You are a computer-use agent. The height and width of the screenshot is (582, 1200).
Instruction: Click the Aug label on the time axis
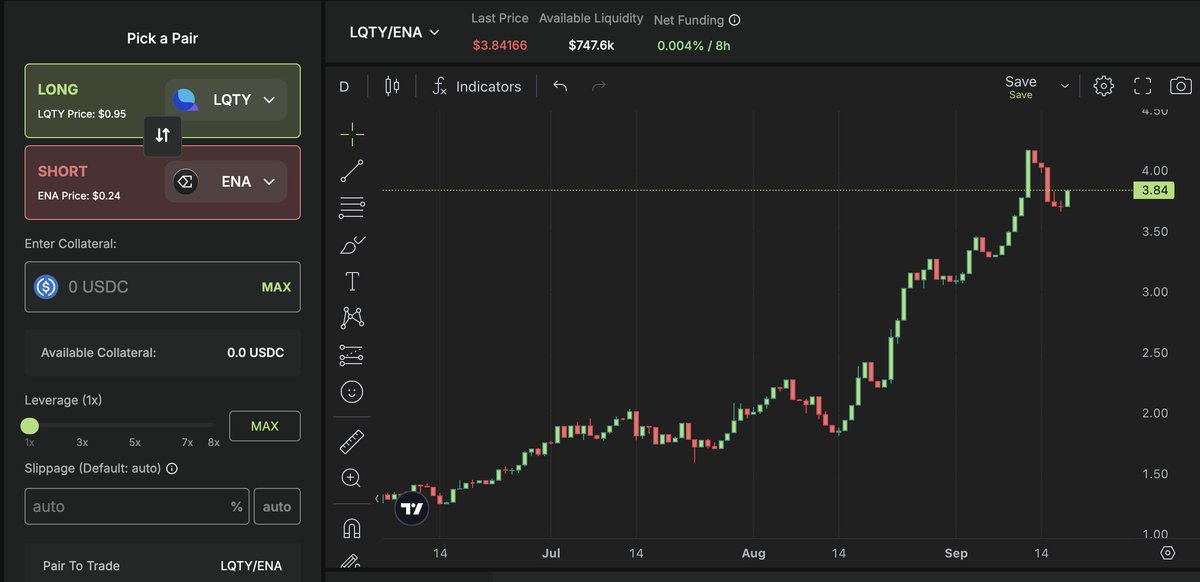tap(754, 553)
